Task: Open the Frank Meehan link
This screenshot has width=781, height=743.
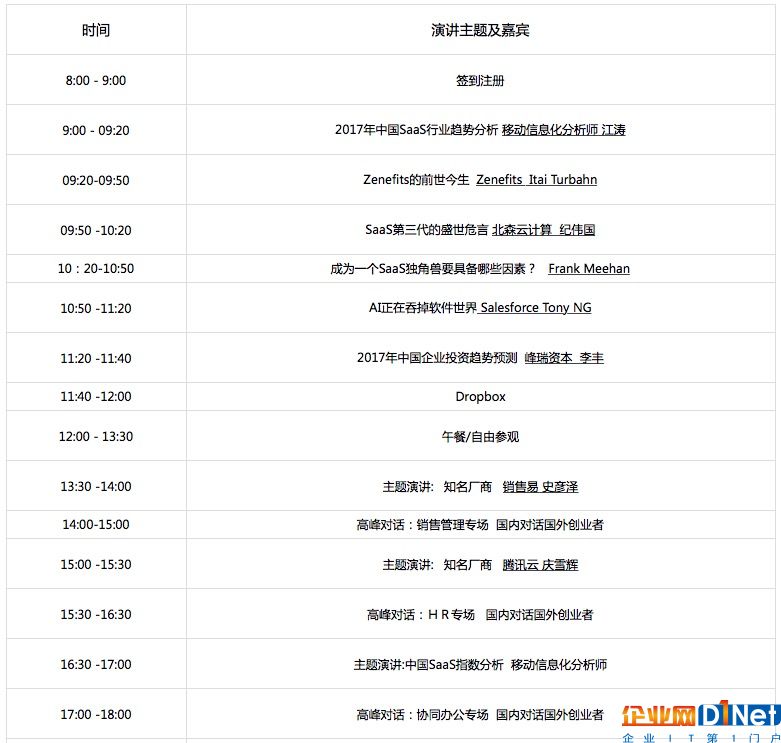Action: (589, 268)
